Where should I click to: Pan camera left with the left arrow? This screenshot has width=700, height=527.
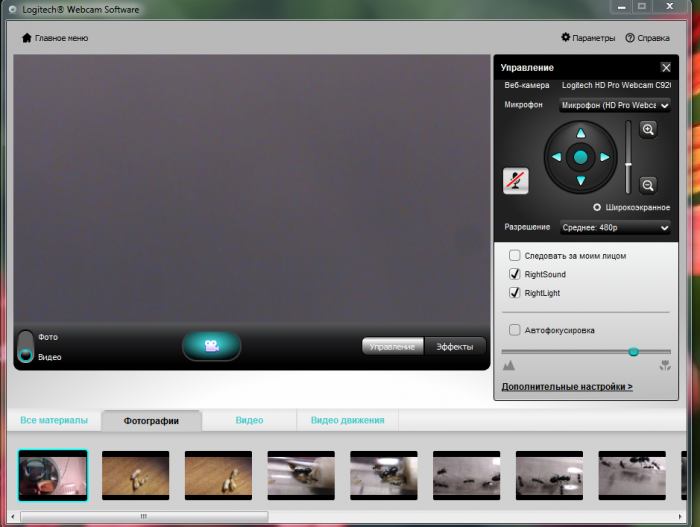coord(556,157)
